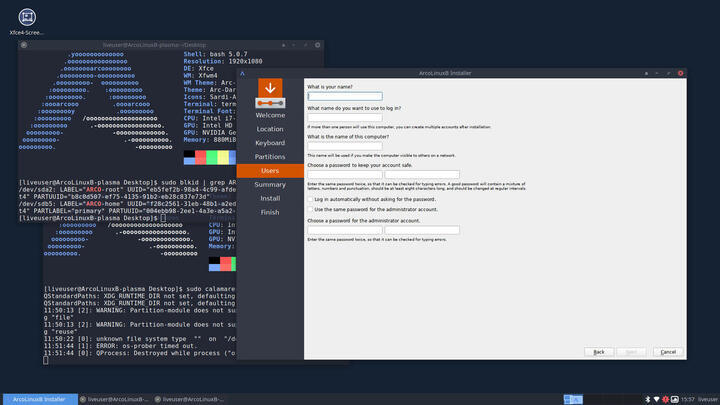Image resolution: width=720 pixels, height=405 pixels.
Task: Switch to the second liveuser@ArcoLinuxB terminal taskbar entry
Action: click(x=189, y=399)
